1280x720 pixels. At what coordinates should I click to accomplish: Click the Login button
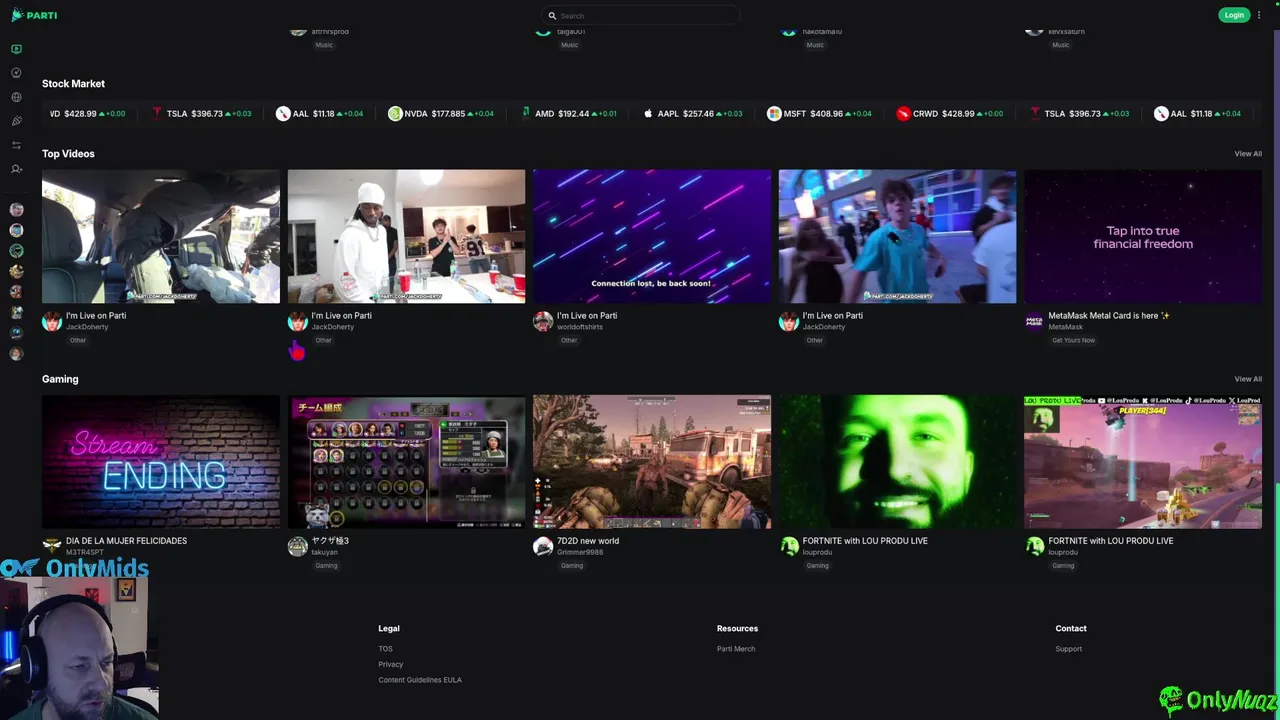click(x=1234, y=15)
